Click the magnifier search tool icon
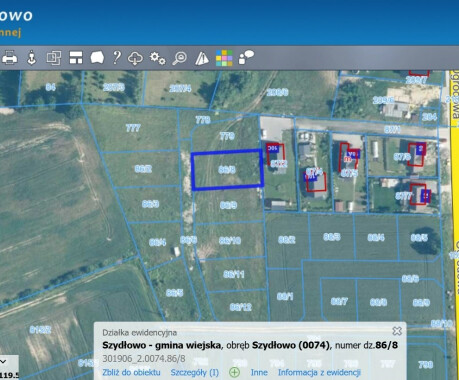The width and height of the screenshot is (459, 380). click(179, 58)
